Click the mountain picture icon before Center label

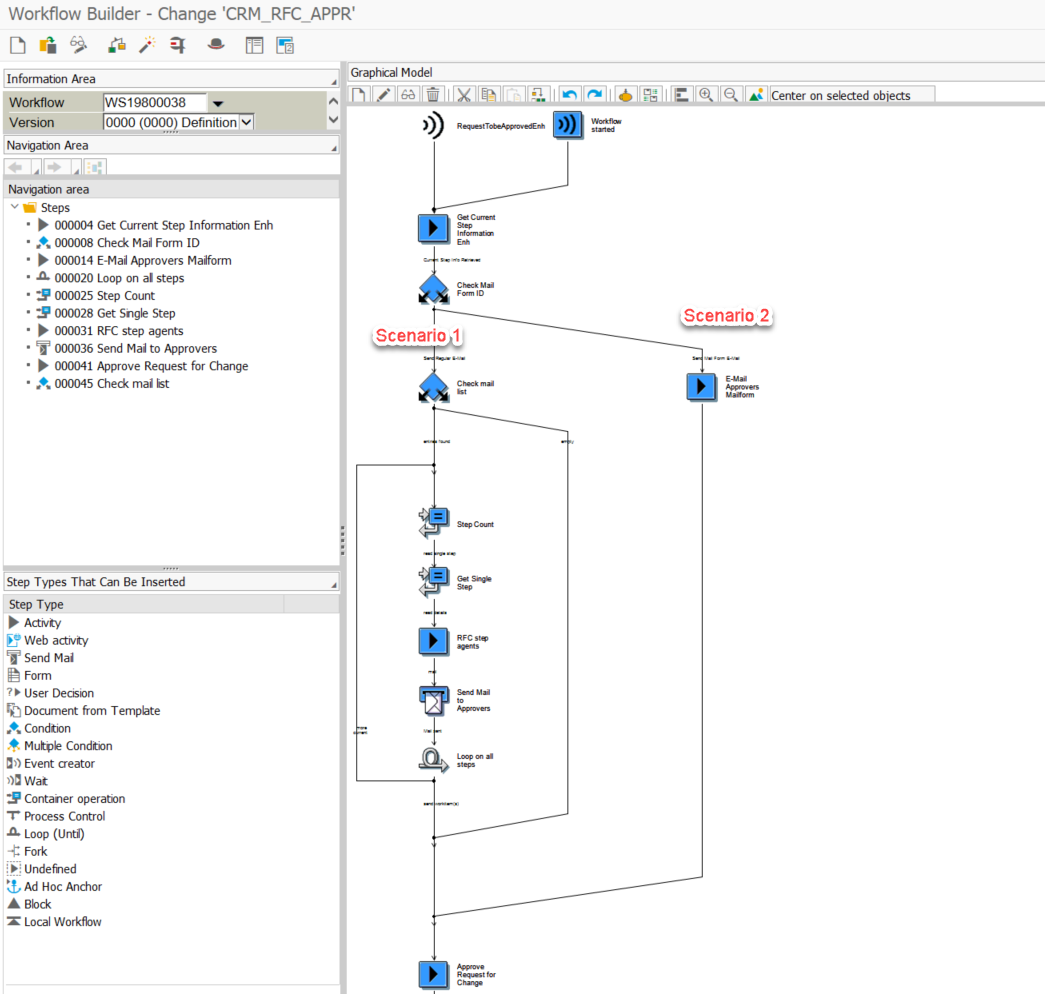pos(756,95)
